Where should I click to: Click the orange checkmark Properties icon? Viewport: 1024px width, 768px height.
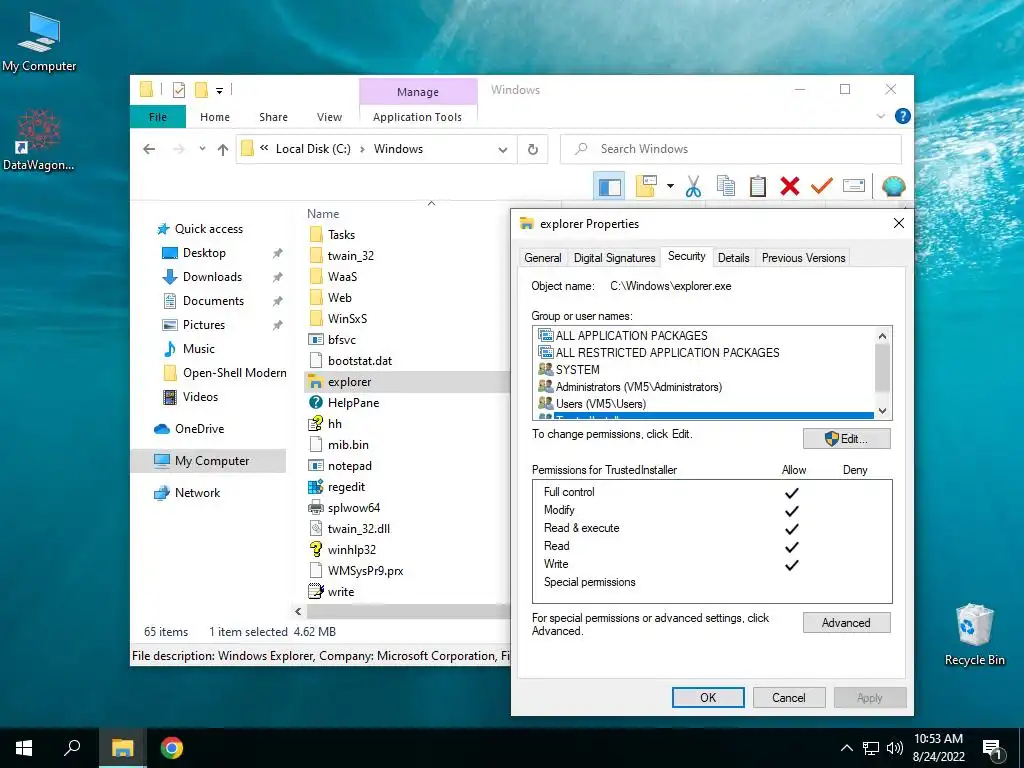click(x=822, y=186)
